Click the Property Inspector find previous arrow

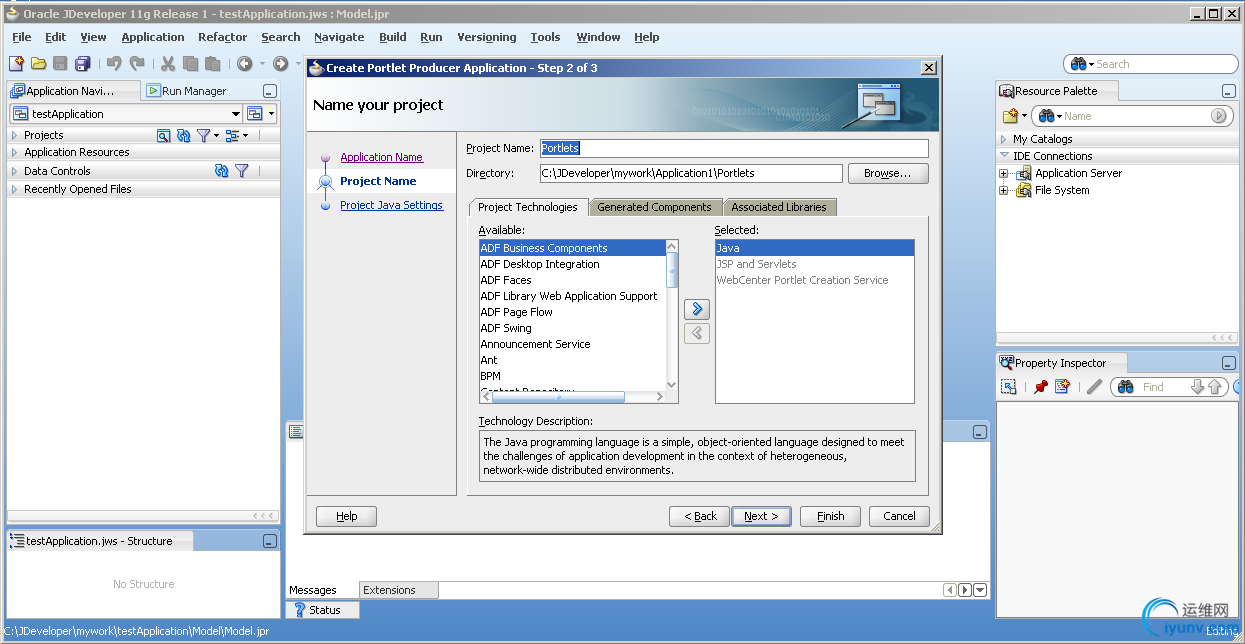click(1215, 387)
